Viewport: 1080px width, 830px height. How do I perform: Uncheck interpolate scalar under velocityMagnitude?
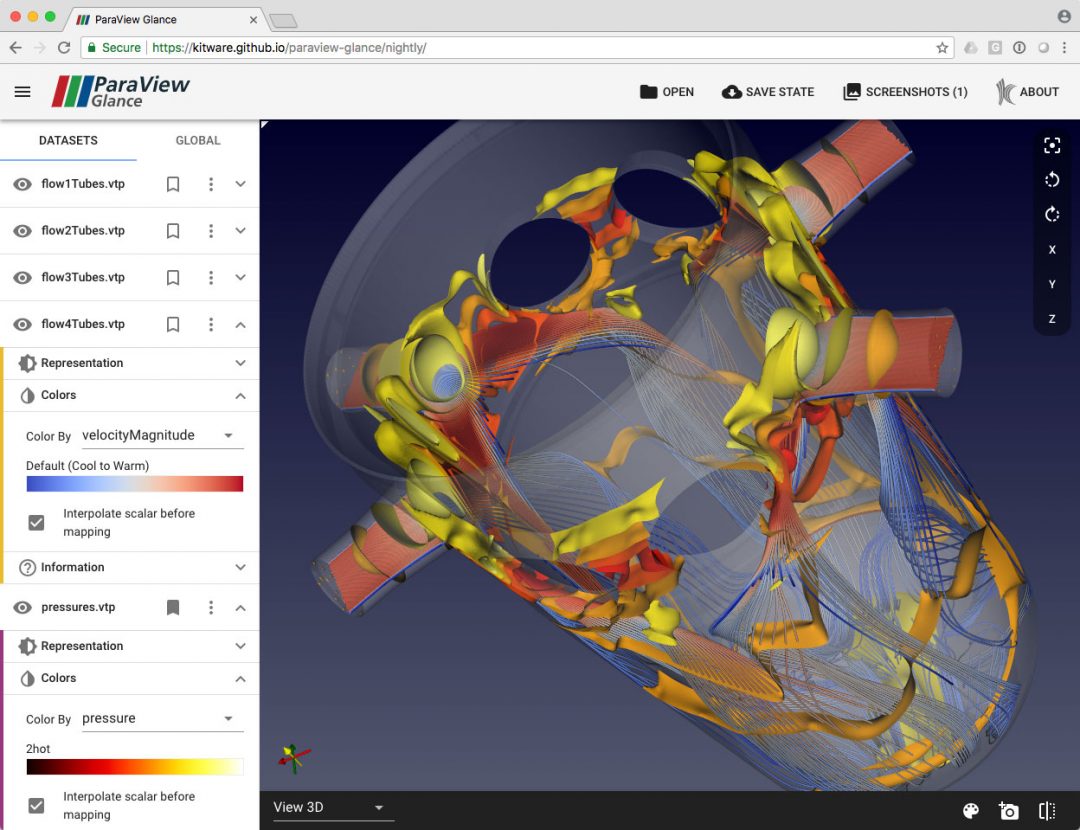tap(37, 523)
